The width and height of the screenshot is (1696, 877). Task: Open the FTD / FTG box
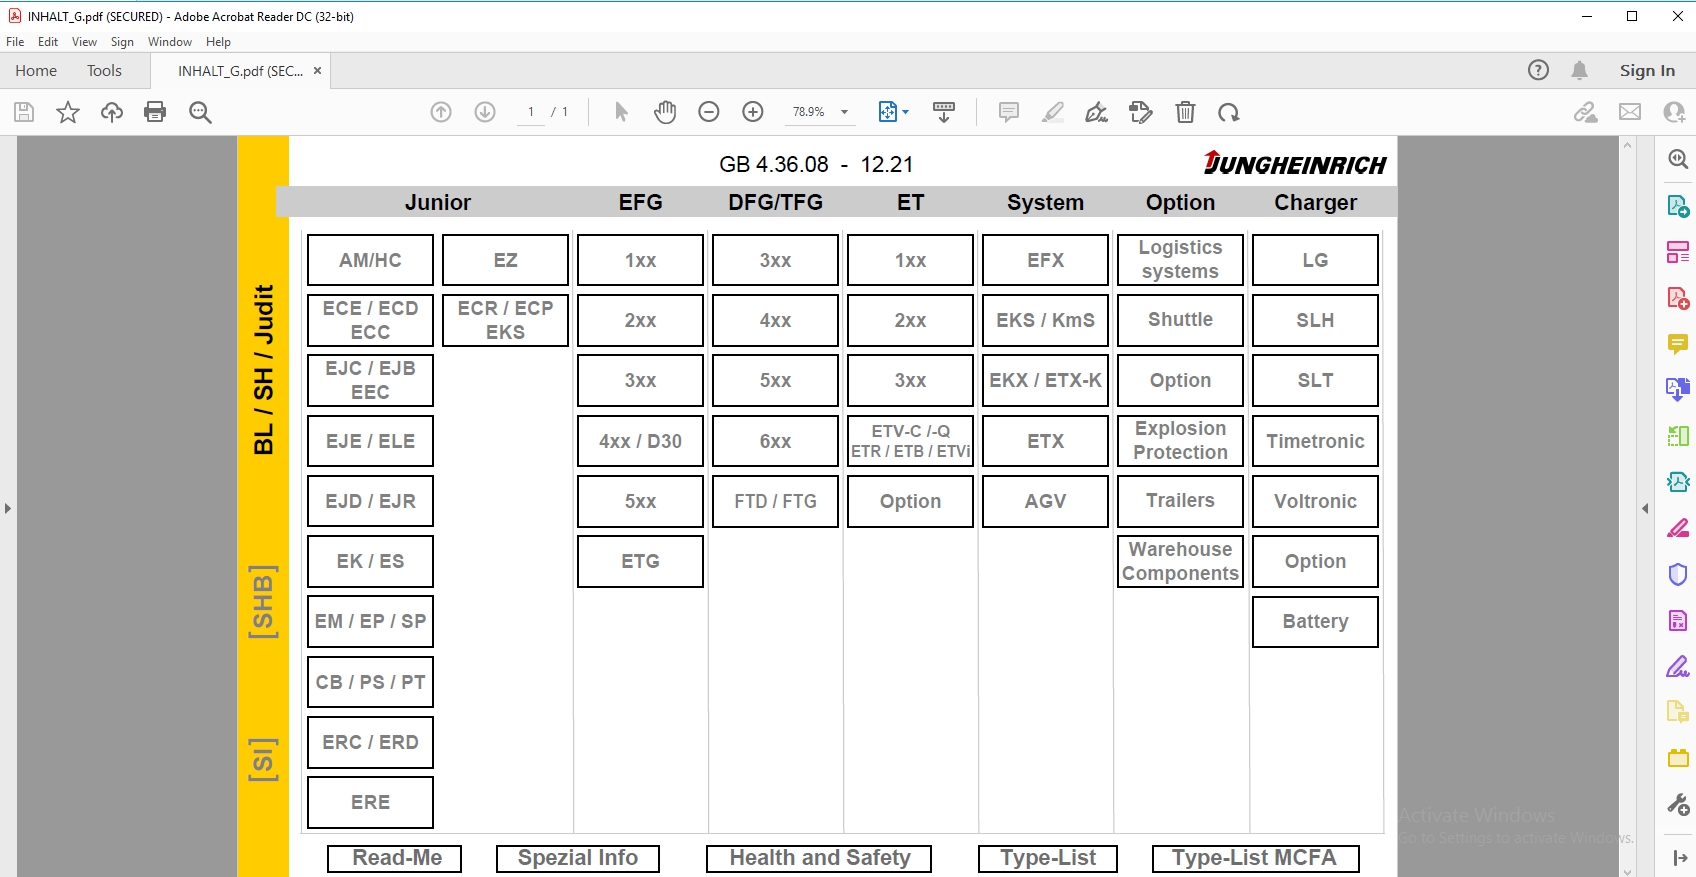tap(775, 501)
